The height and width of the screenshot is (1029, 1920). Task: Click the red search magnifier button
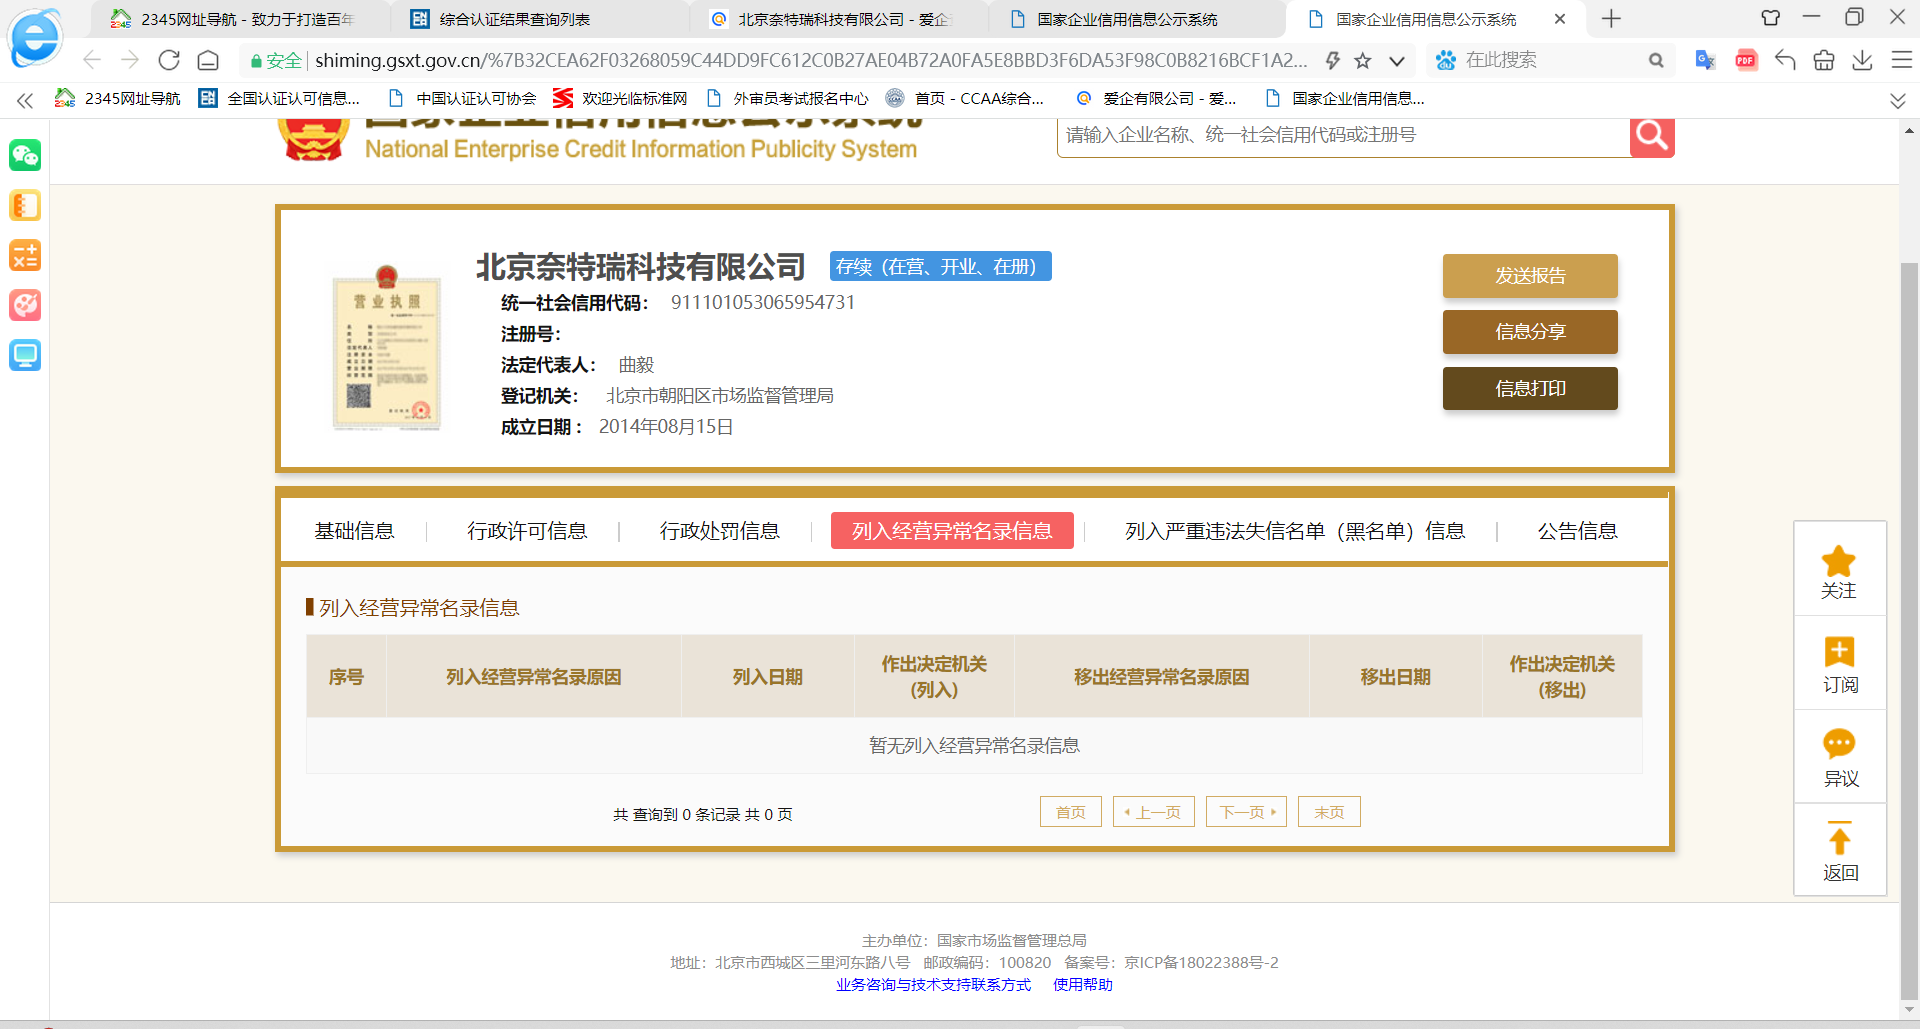pyautogui.click(x=1652, y=136)
